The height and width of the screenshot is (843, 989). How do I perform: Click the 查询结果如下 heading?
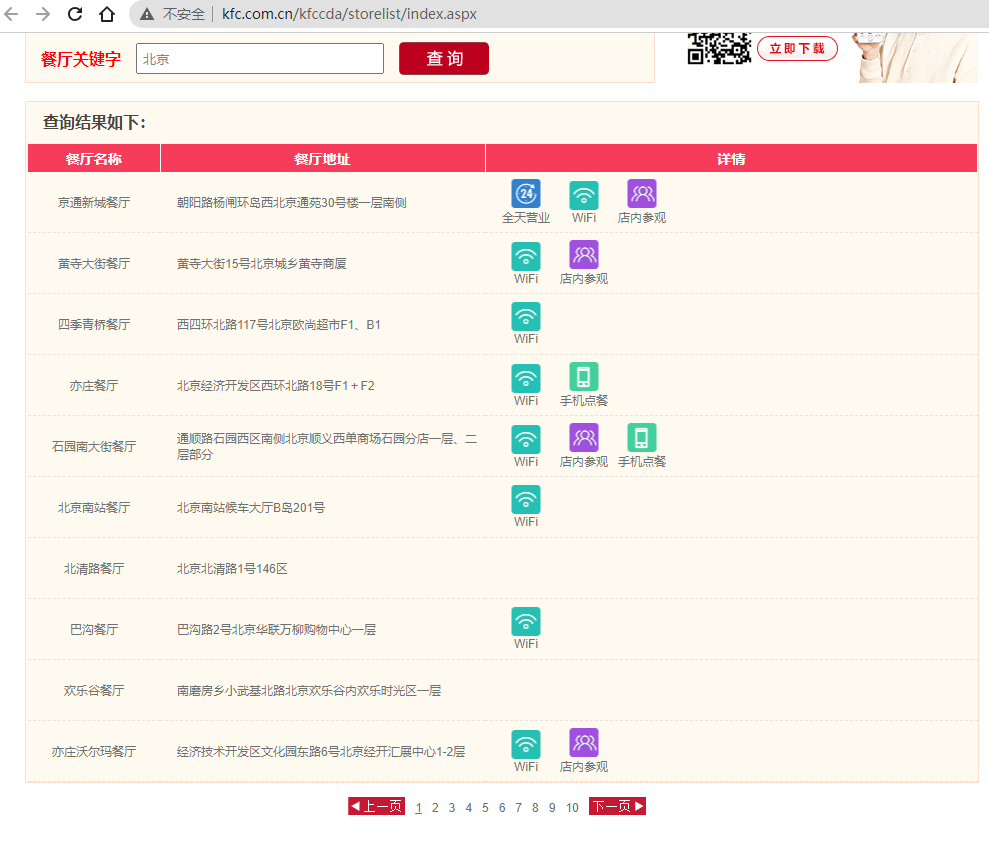[x=94, y=122]
